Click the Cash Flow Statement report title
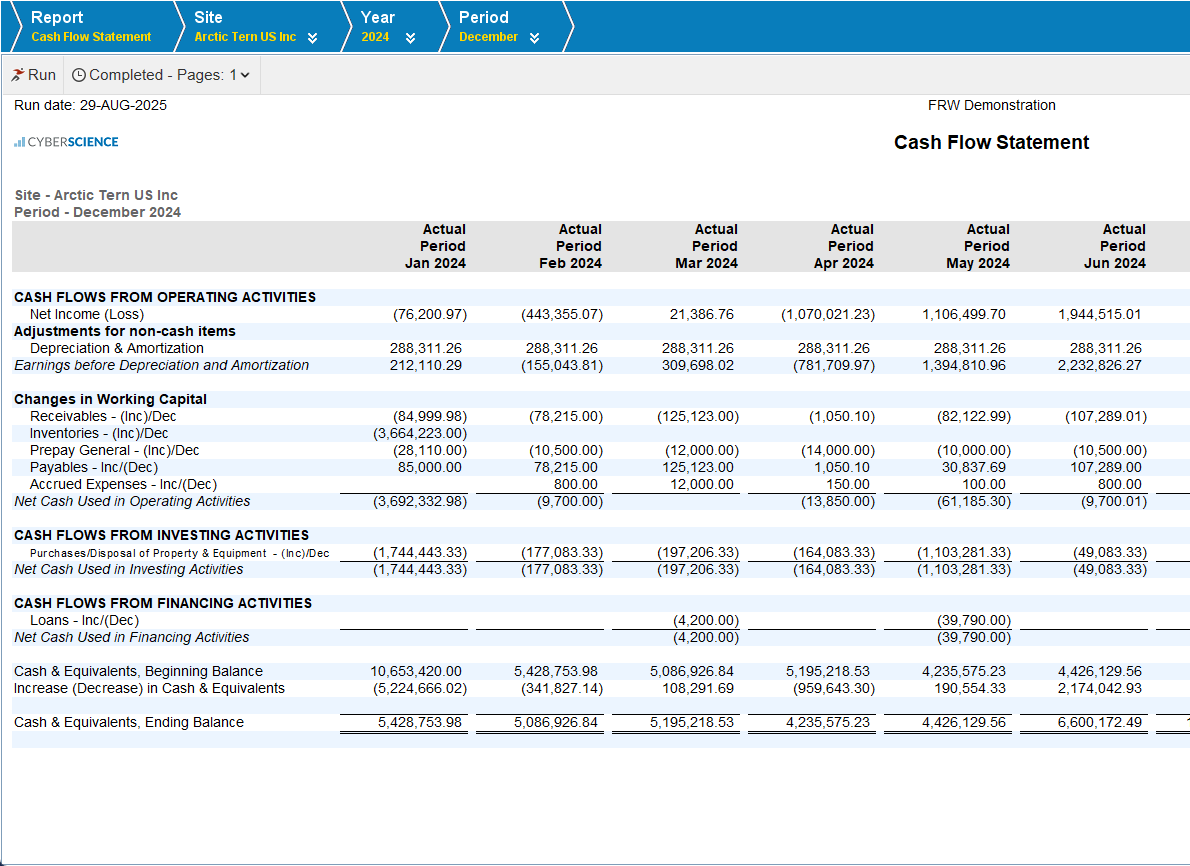The height and width of the screenshot is (866, 1190). click(991, 142)
